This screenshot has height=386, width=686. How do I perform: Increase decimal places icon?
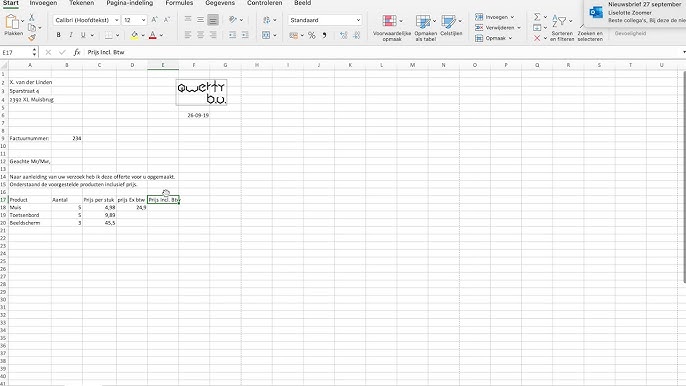tap(344, 35)
